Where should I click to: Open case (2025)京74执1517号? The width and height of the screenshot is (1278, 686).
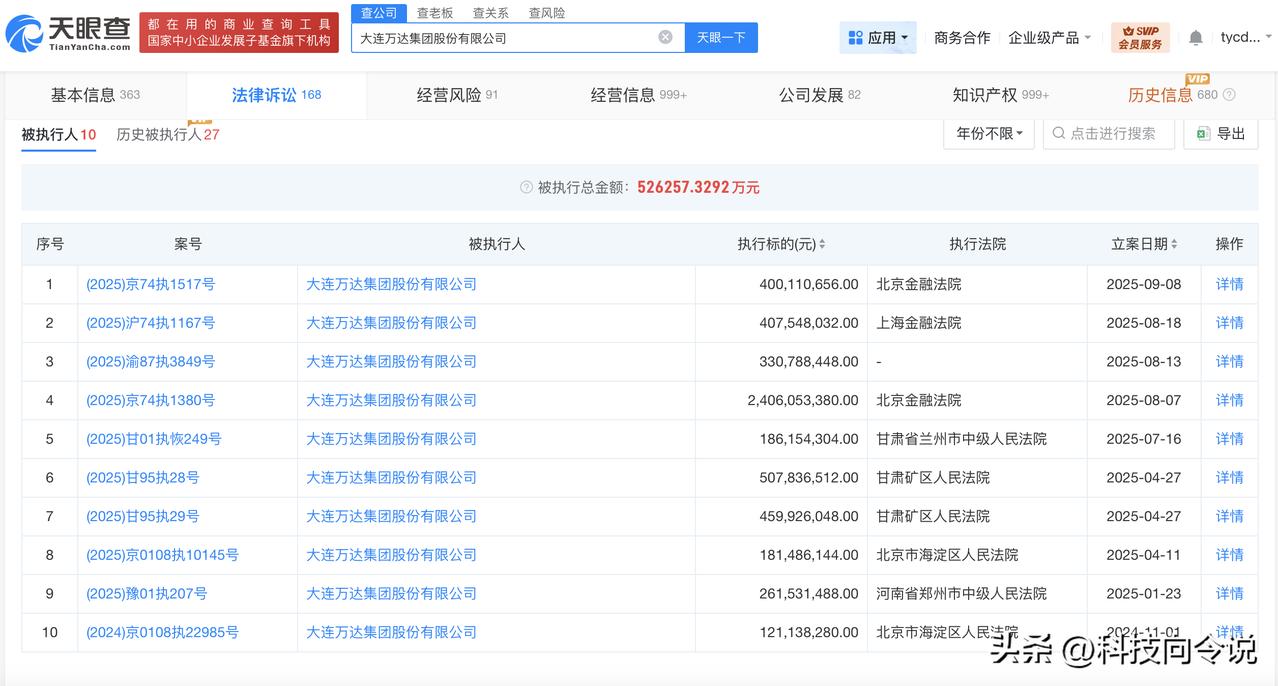click(x=150, y=284)
